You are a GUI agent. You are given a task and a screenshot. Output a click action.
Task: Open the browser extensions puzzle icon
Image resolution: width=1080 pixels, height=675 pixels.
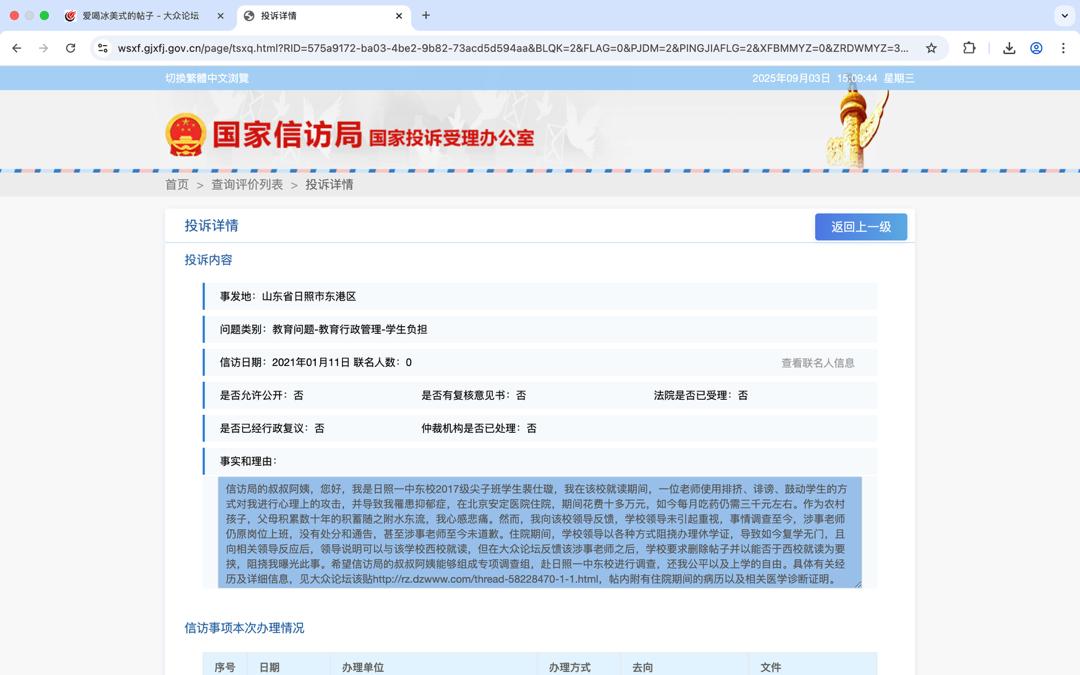click(x=969, y=48)
